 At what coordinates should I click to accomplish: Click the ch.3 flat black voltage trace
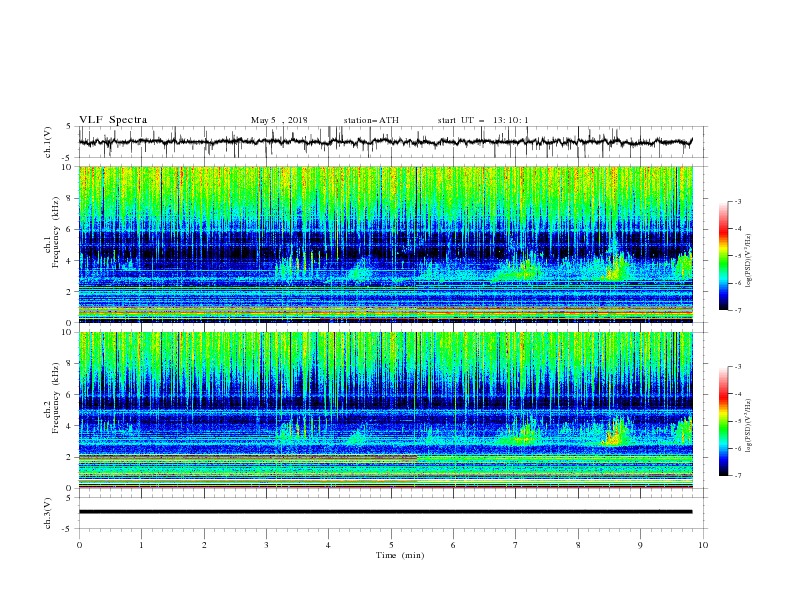point(385,512)
